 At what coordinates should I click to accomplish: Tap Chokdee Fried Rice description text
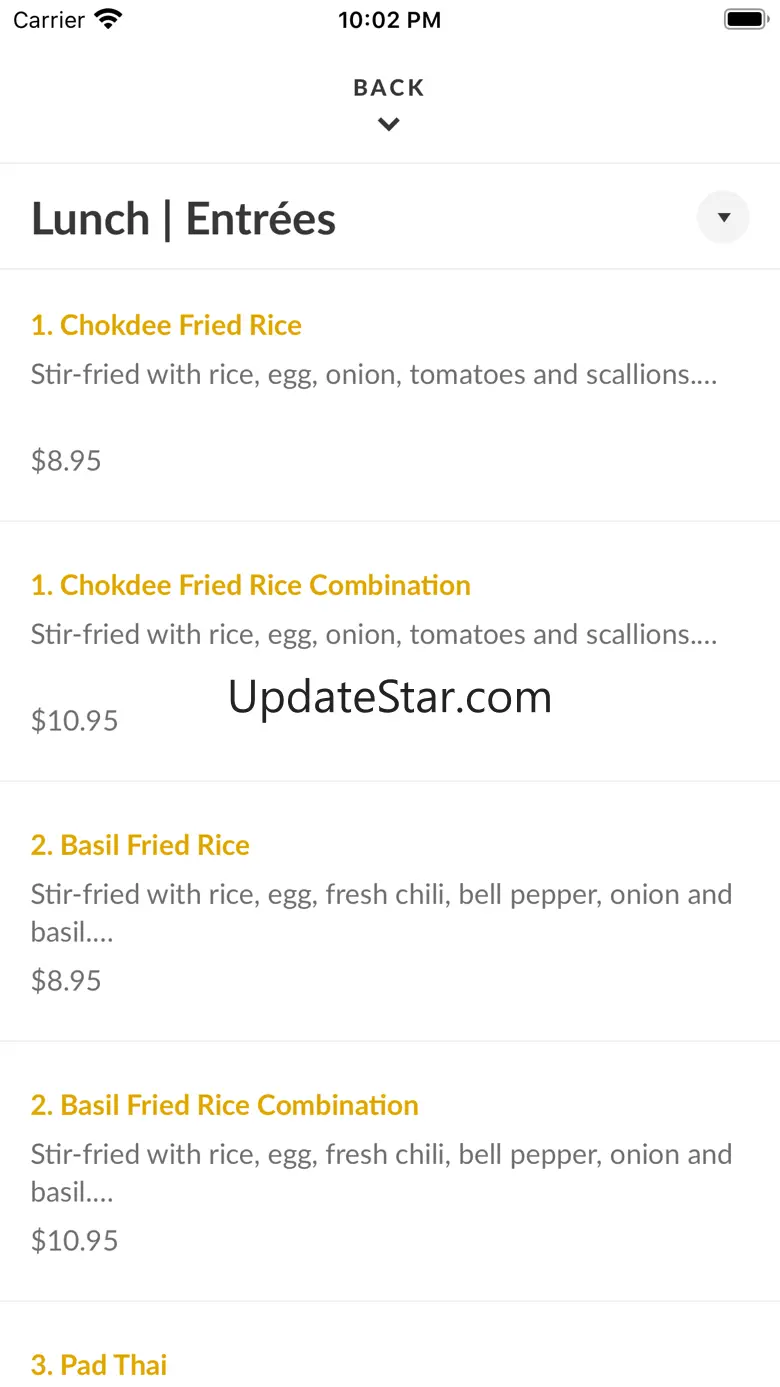(x=373, y=375)
